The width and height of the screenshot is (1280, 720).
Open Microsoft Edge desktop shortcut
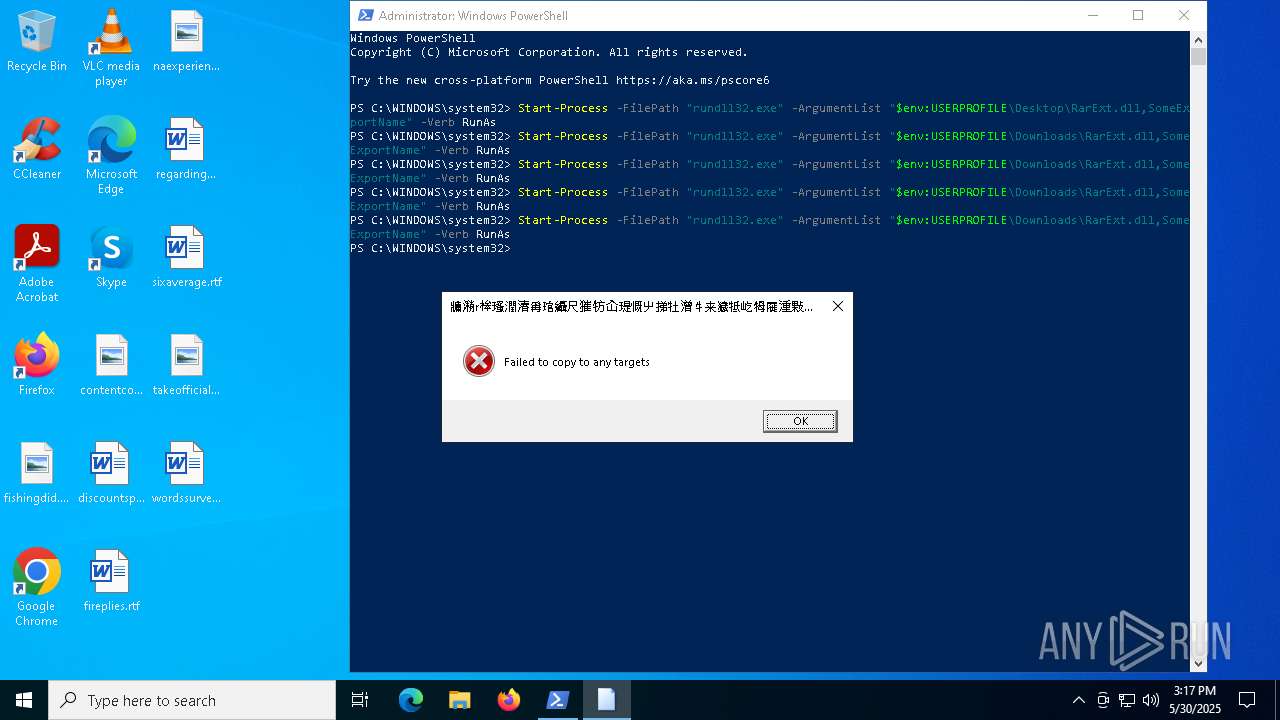click(x=111, y=156)
